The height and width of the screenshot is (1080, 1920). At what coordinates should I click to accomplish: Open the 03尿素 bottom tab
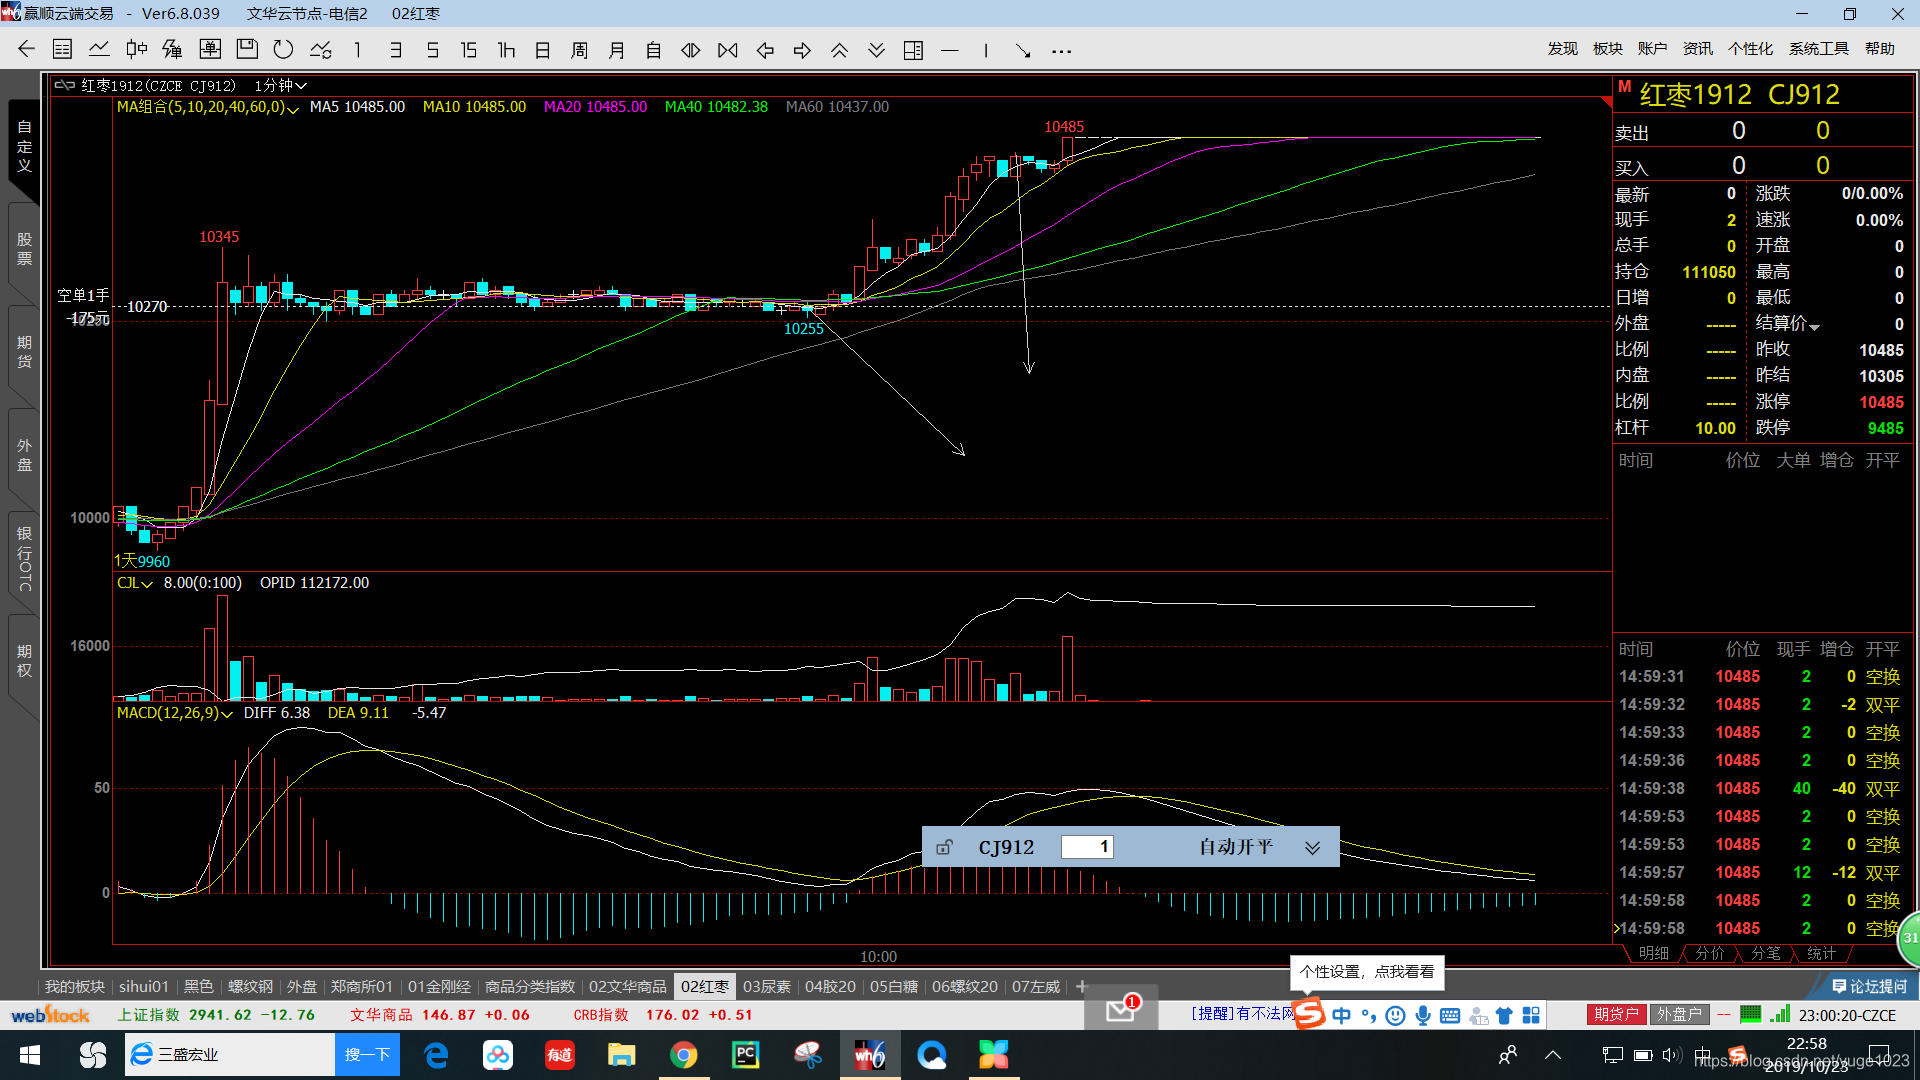tap(767, 986)
